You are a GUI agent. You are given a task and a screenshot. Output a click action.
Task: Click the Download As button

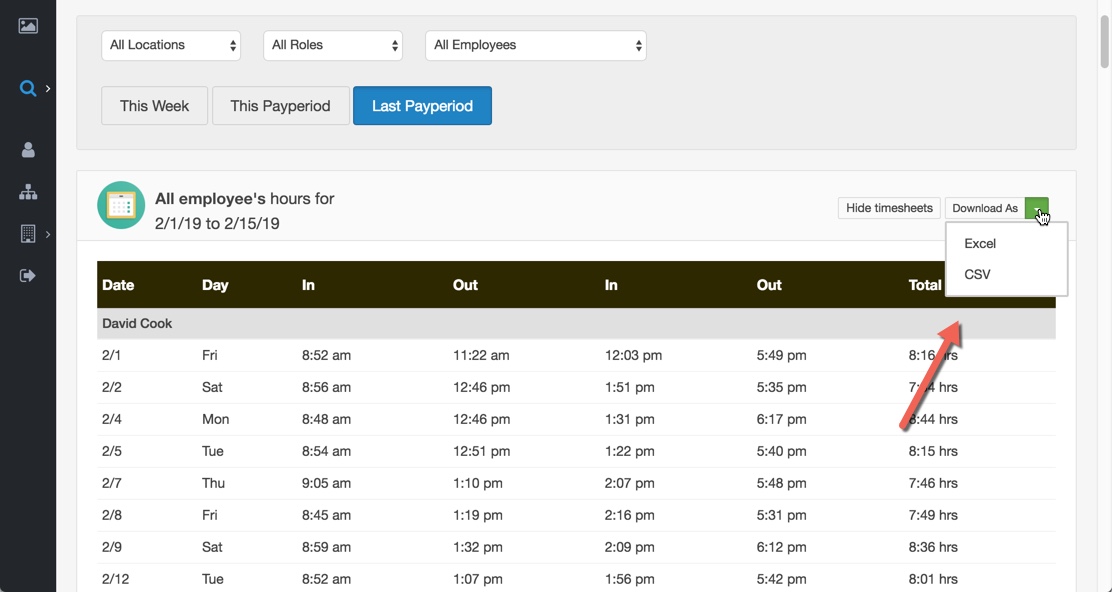pos(985,208)
